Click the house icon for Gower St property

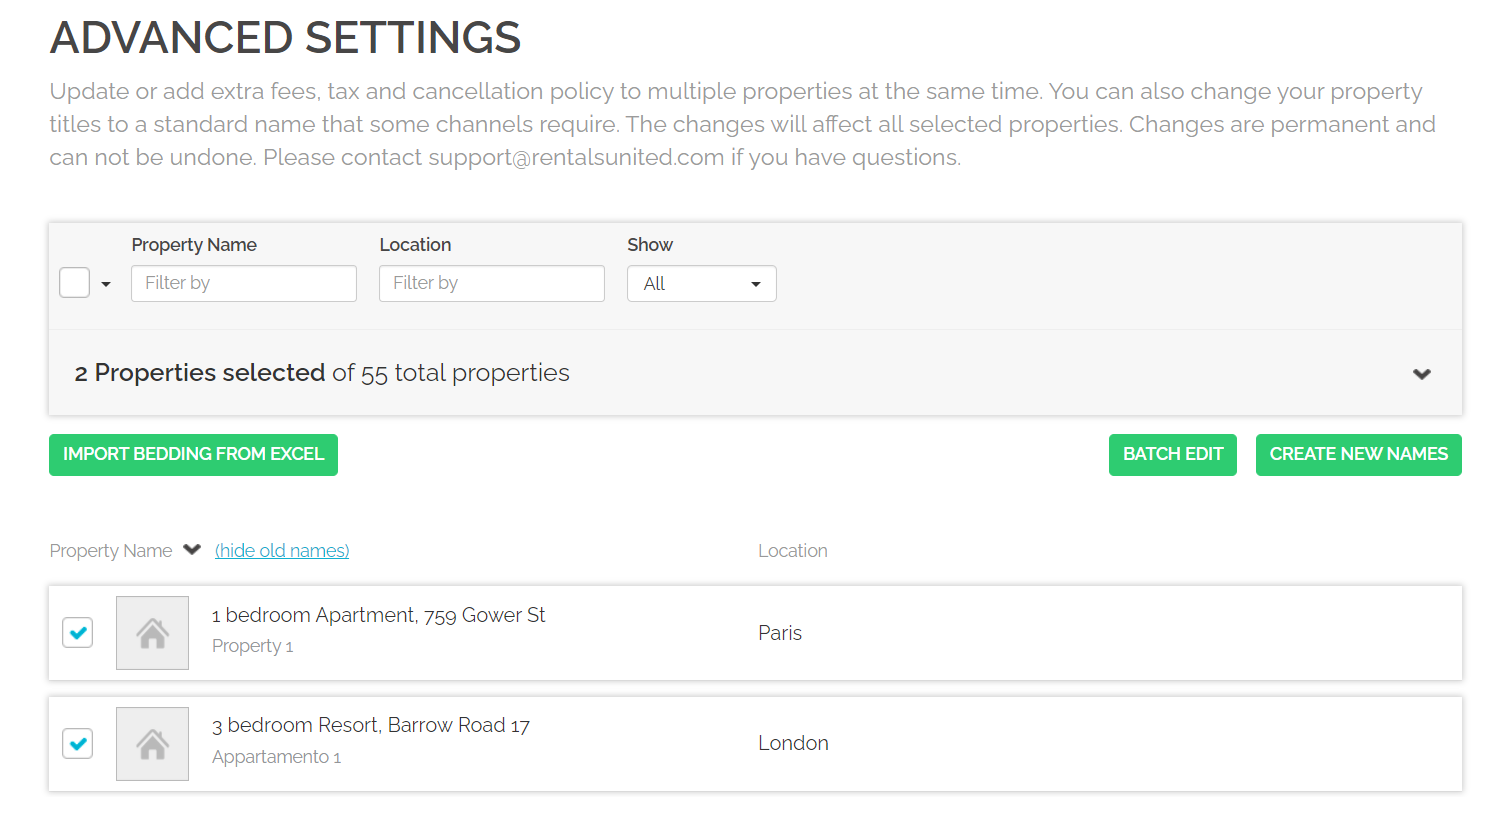[x=152, y=633]
